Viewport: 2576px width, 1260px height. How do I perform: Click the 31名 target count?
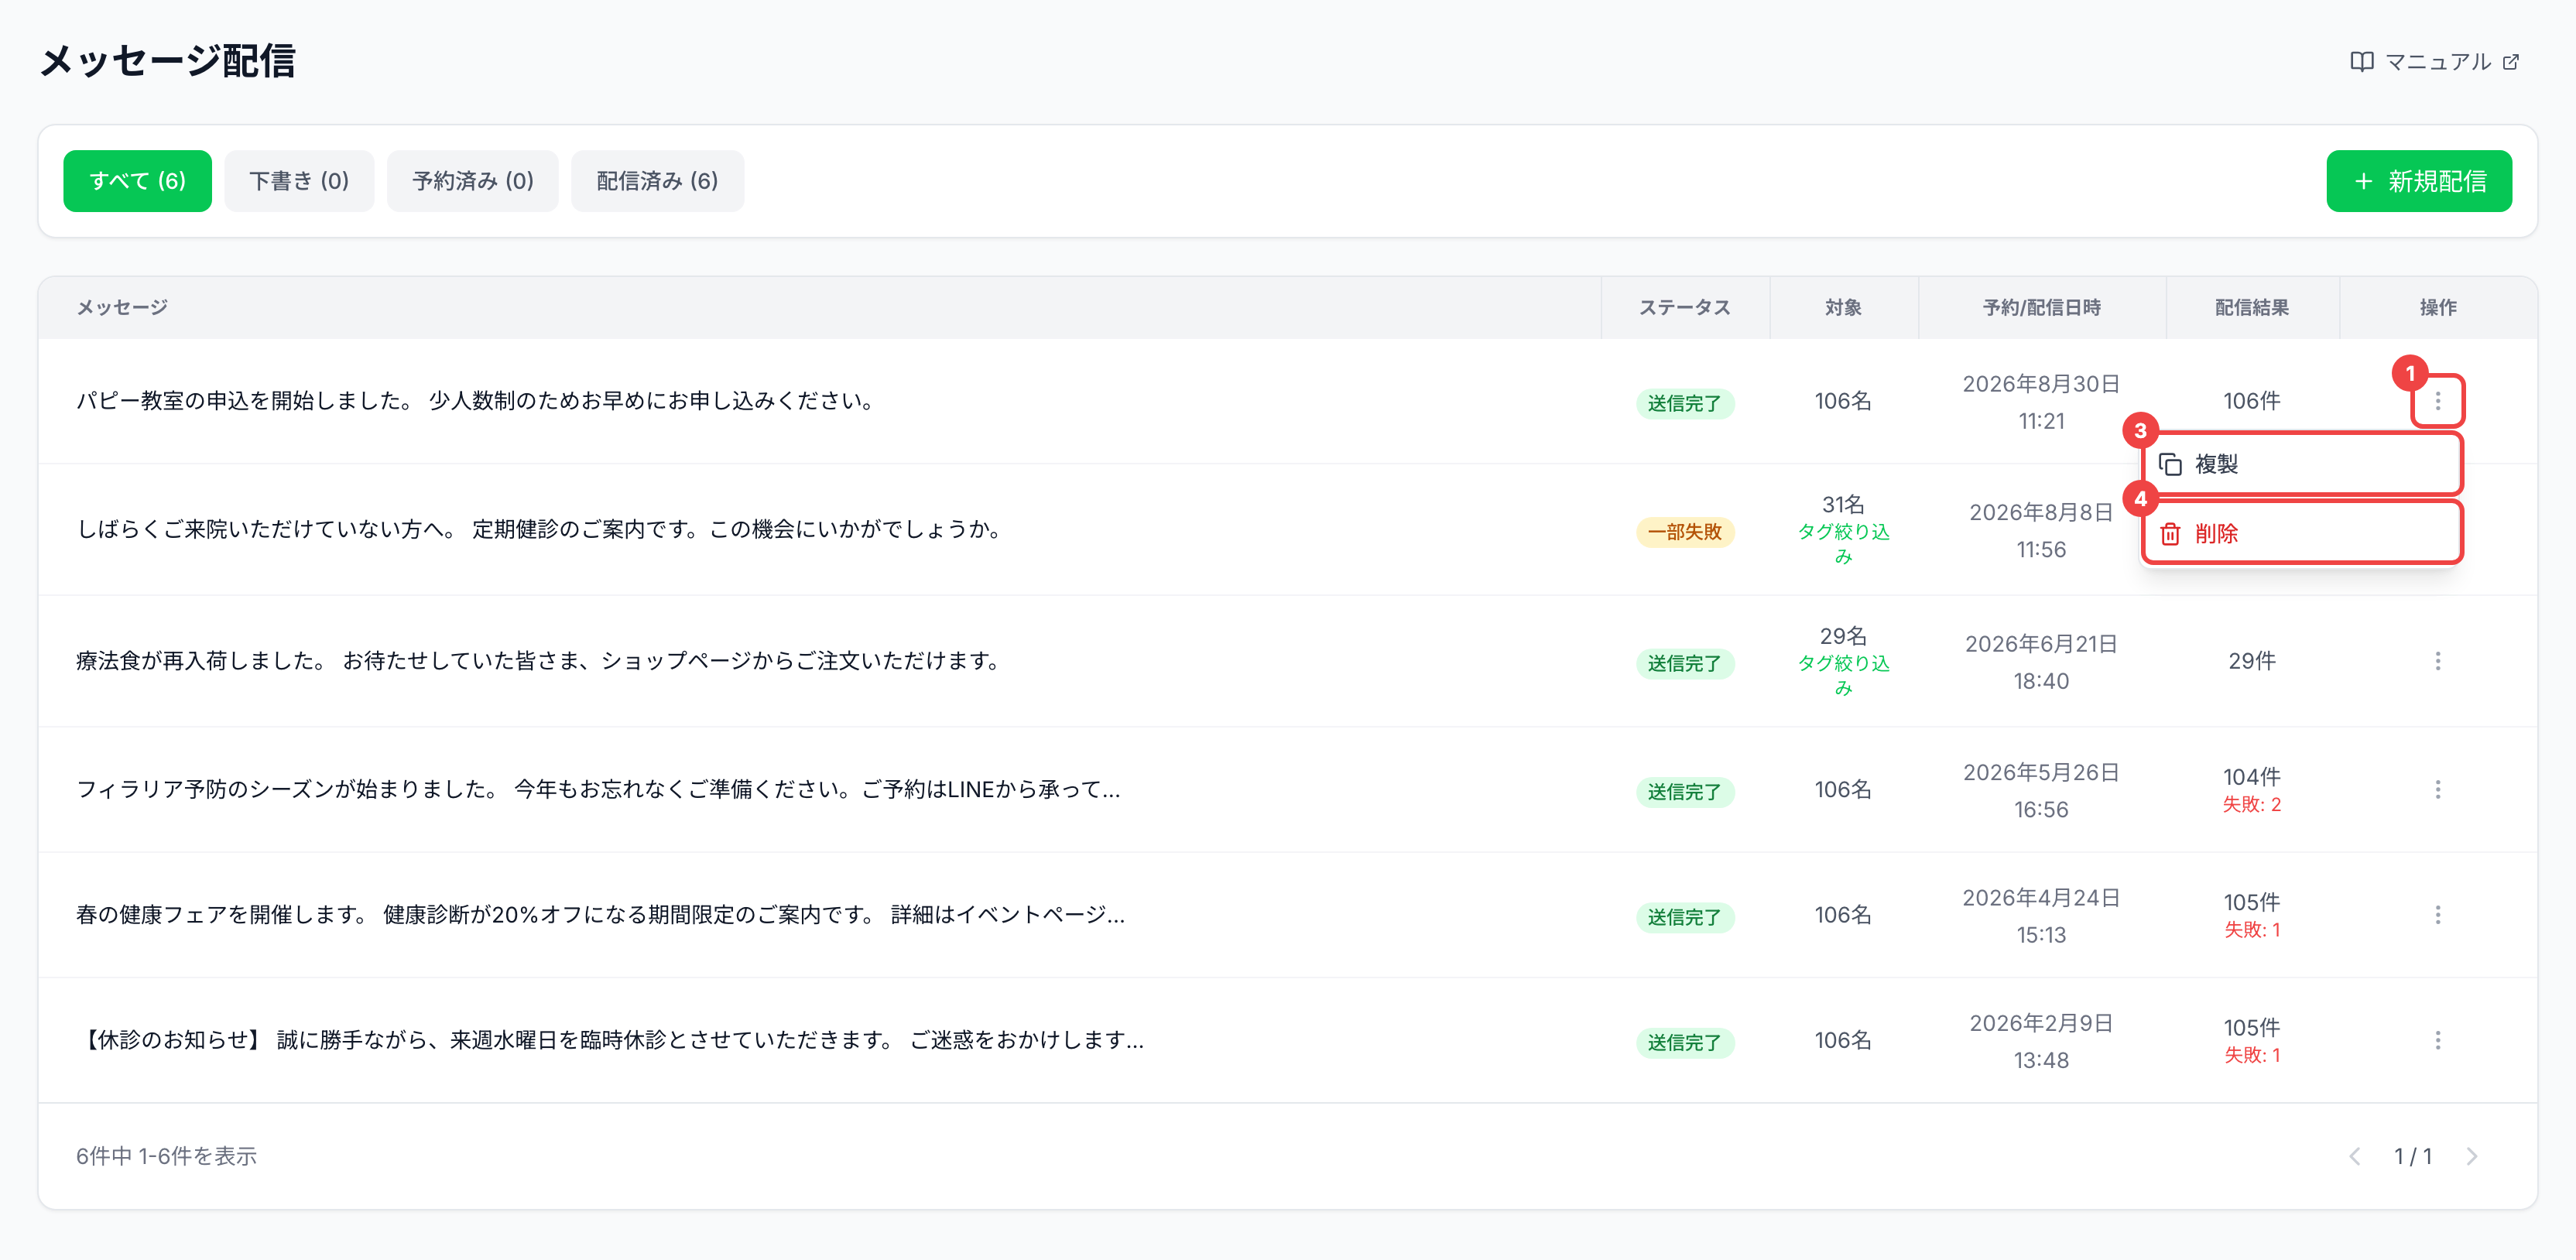[1842, 505]
